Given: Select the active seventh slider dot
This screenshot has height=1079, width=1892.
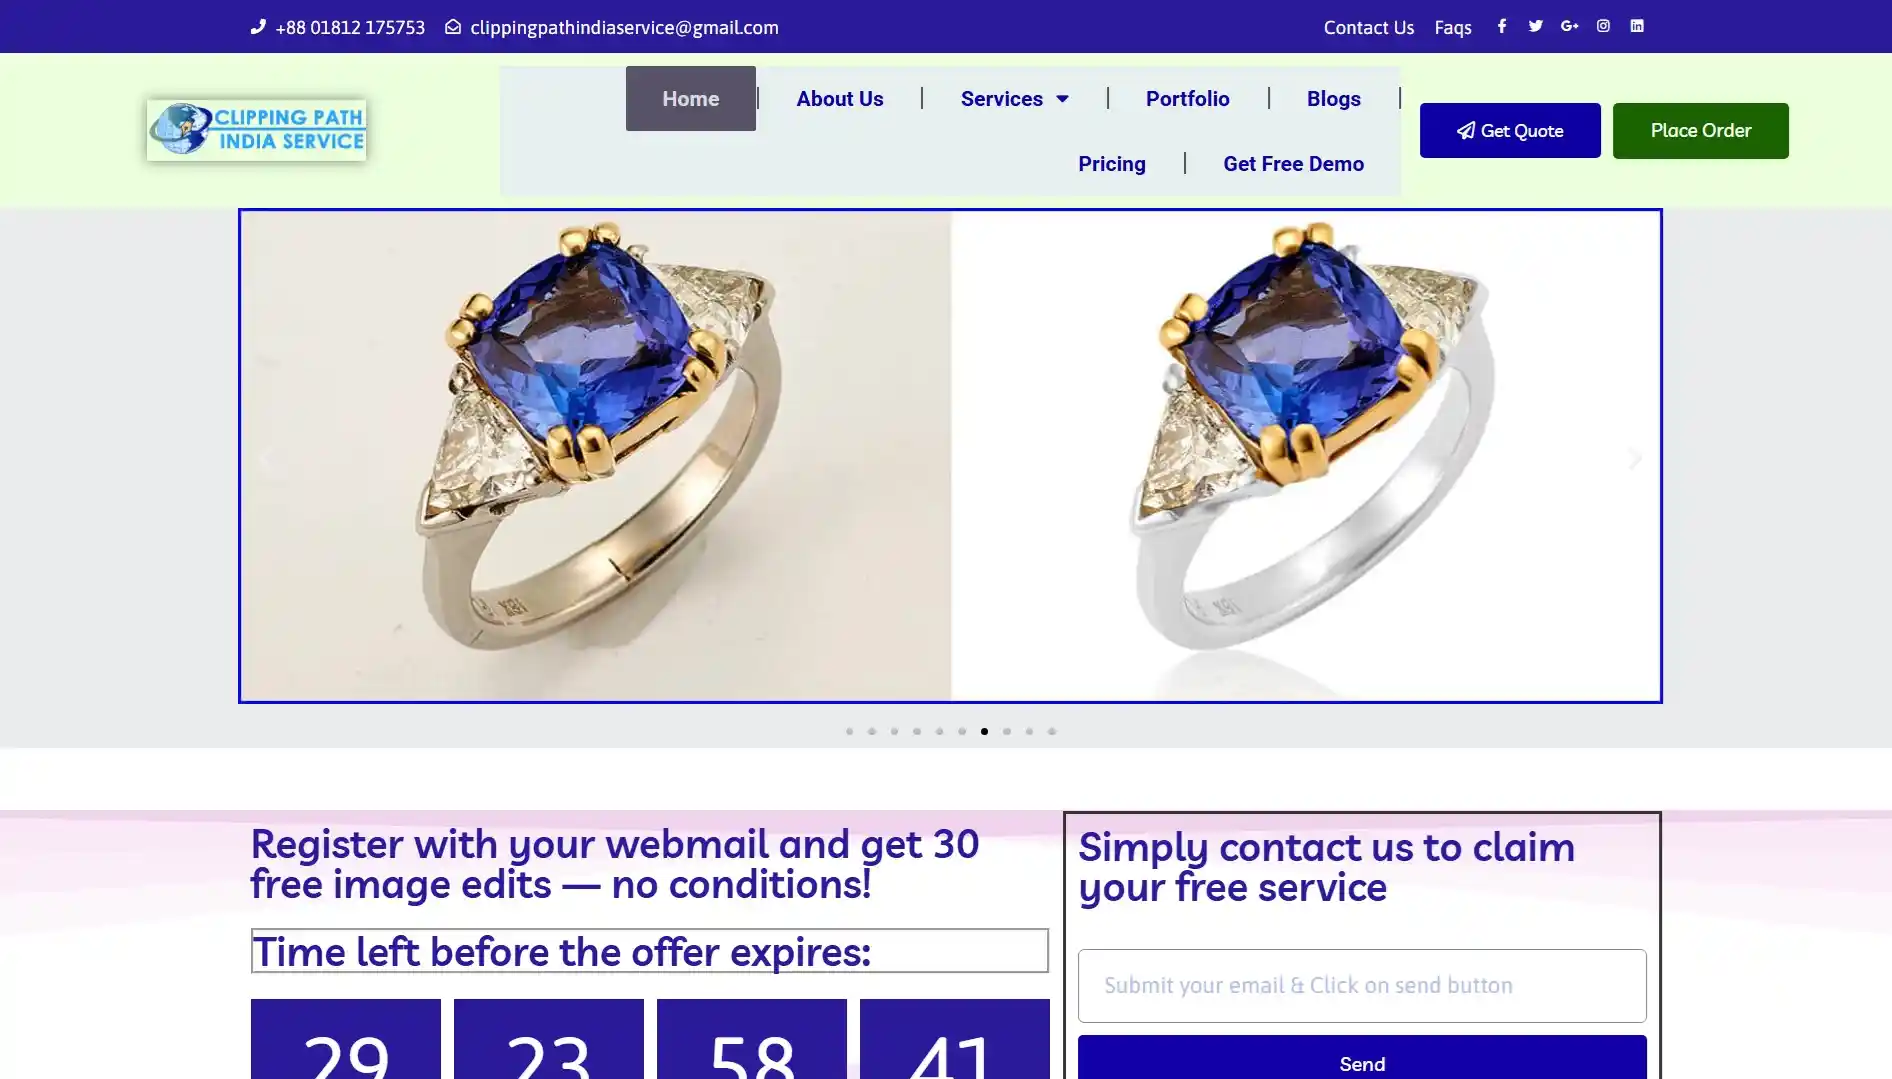Looking at the screenshot, I should (984, 731).
